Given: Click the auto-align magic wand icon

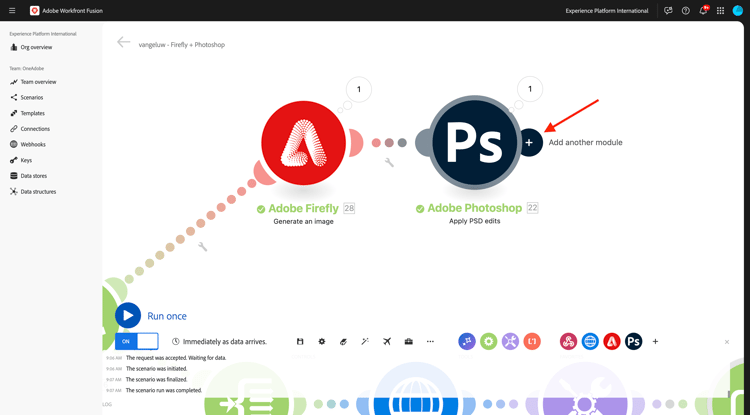Looking at the screenshot, I should coord(365,341).
